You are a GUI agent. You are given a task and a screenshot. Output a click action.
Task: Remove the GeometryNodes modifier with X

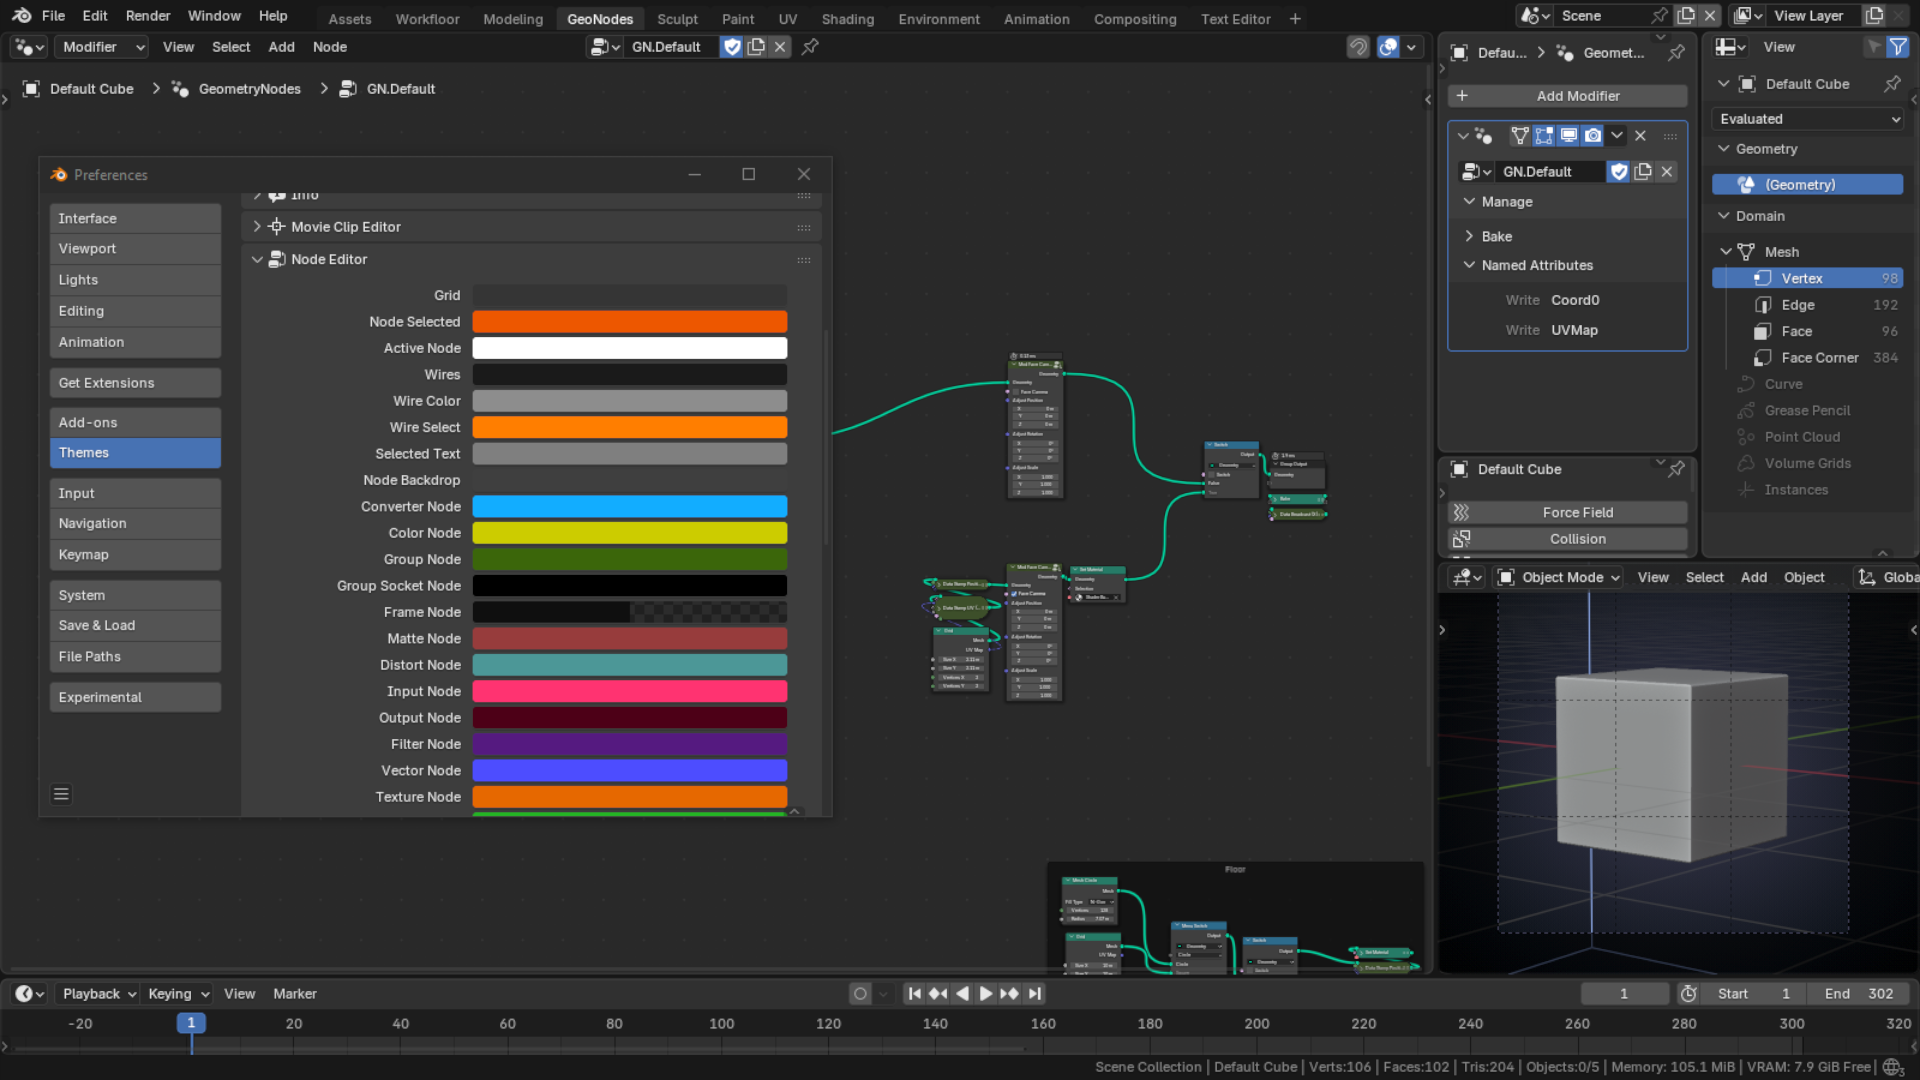tap(1640, 136)
